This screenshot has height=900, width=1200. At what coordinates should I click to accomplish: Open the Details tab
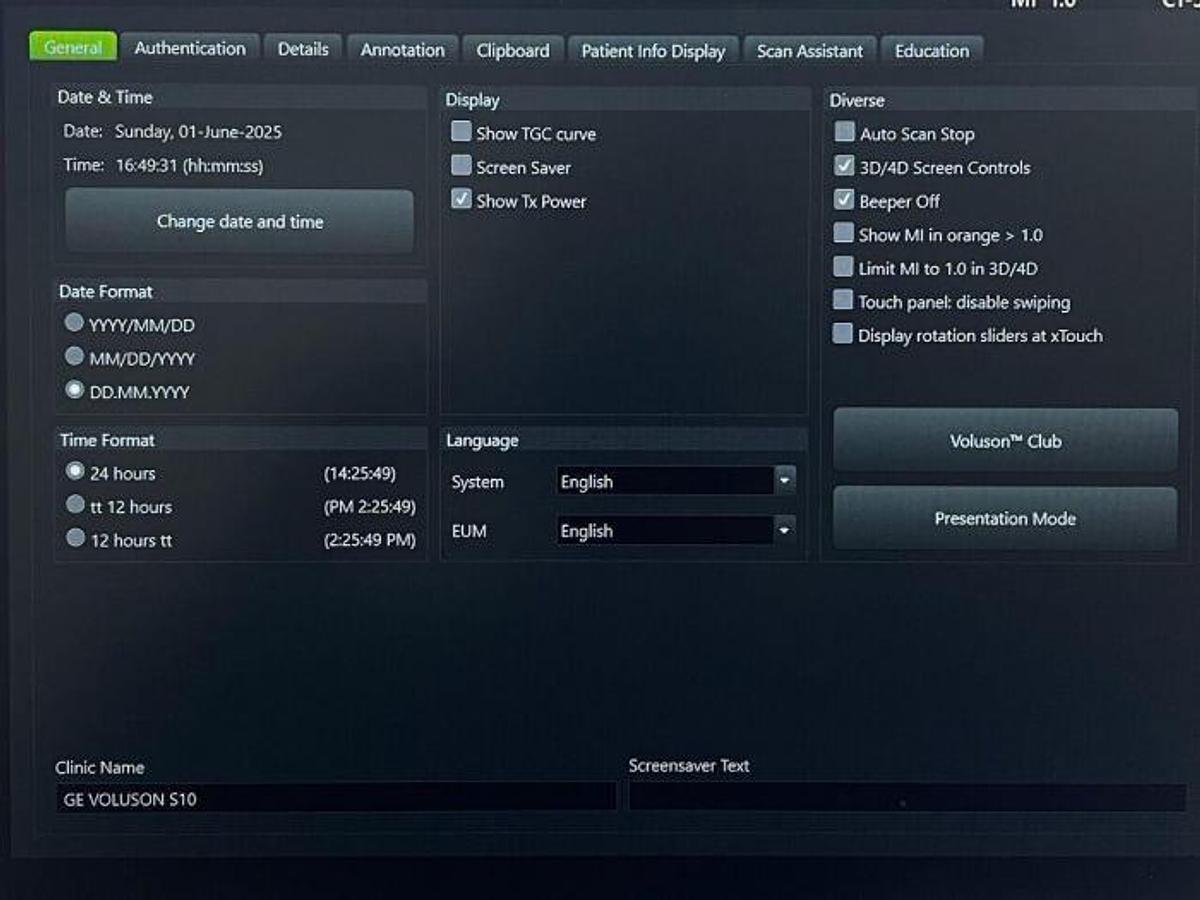(303, 49)
